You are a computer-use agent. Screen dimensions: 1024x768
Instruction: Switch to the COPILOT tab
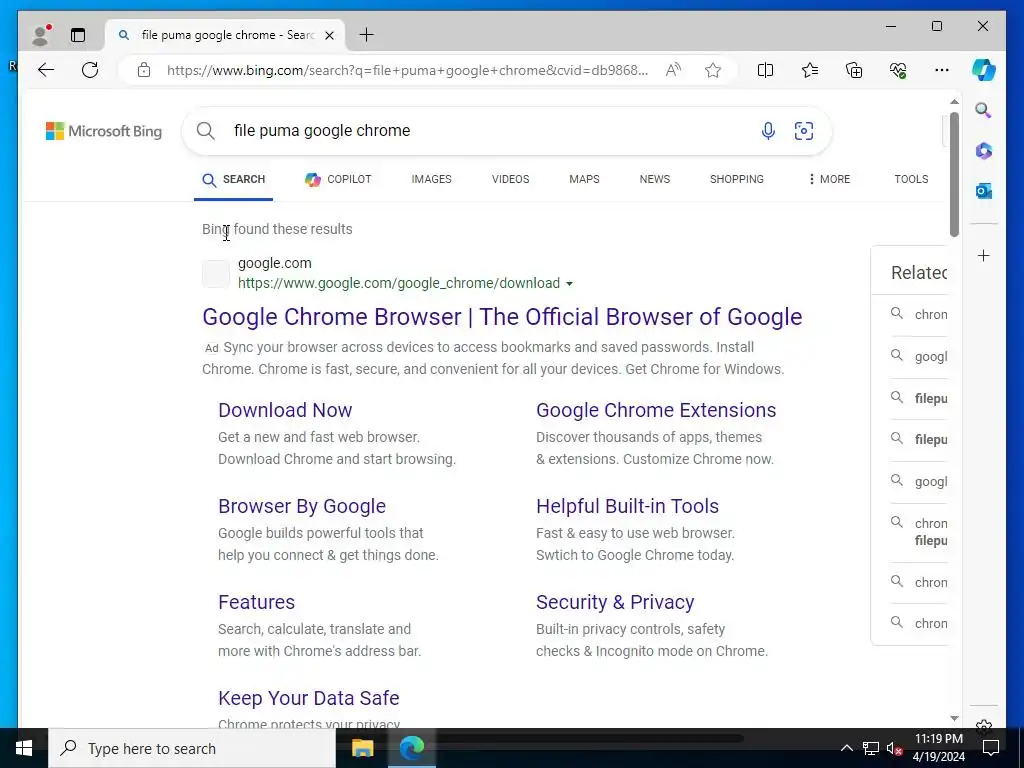tap(338, 180)
